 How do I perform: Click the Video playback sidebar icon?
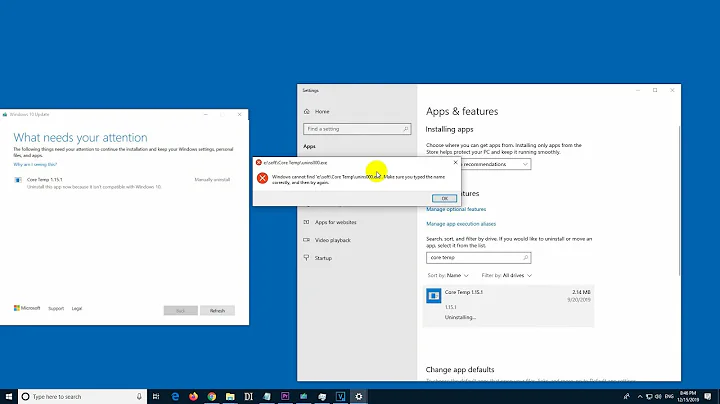point(306,240)
